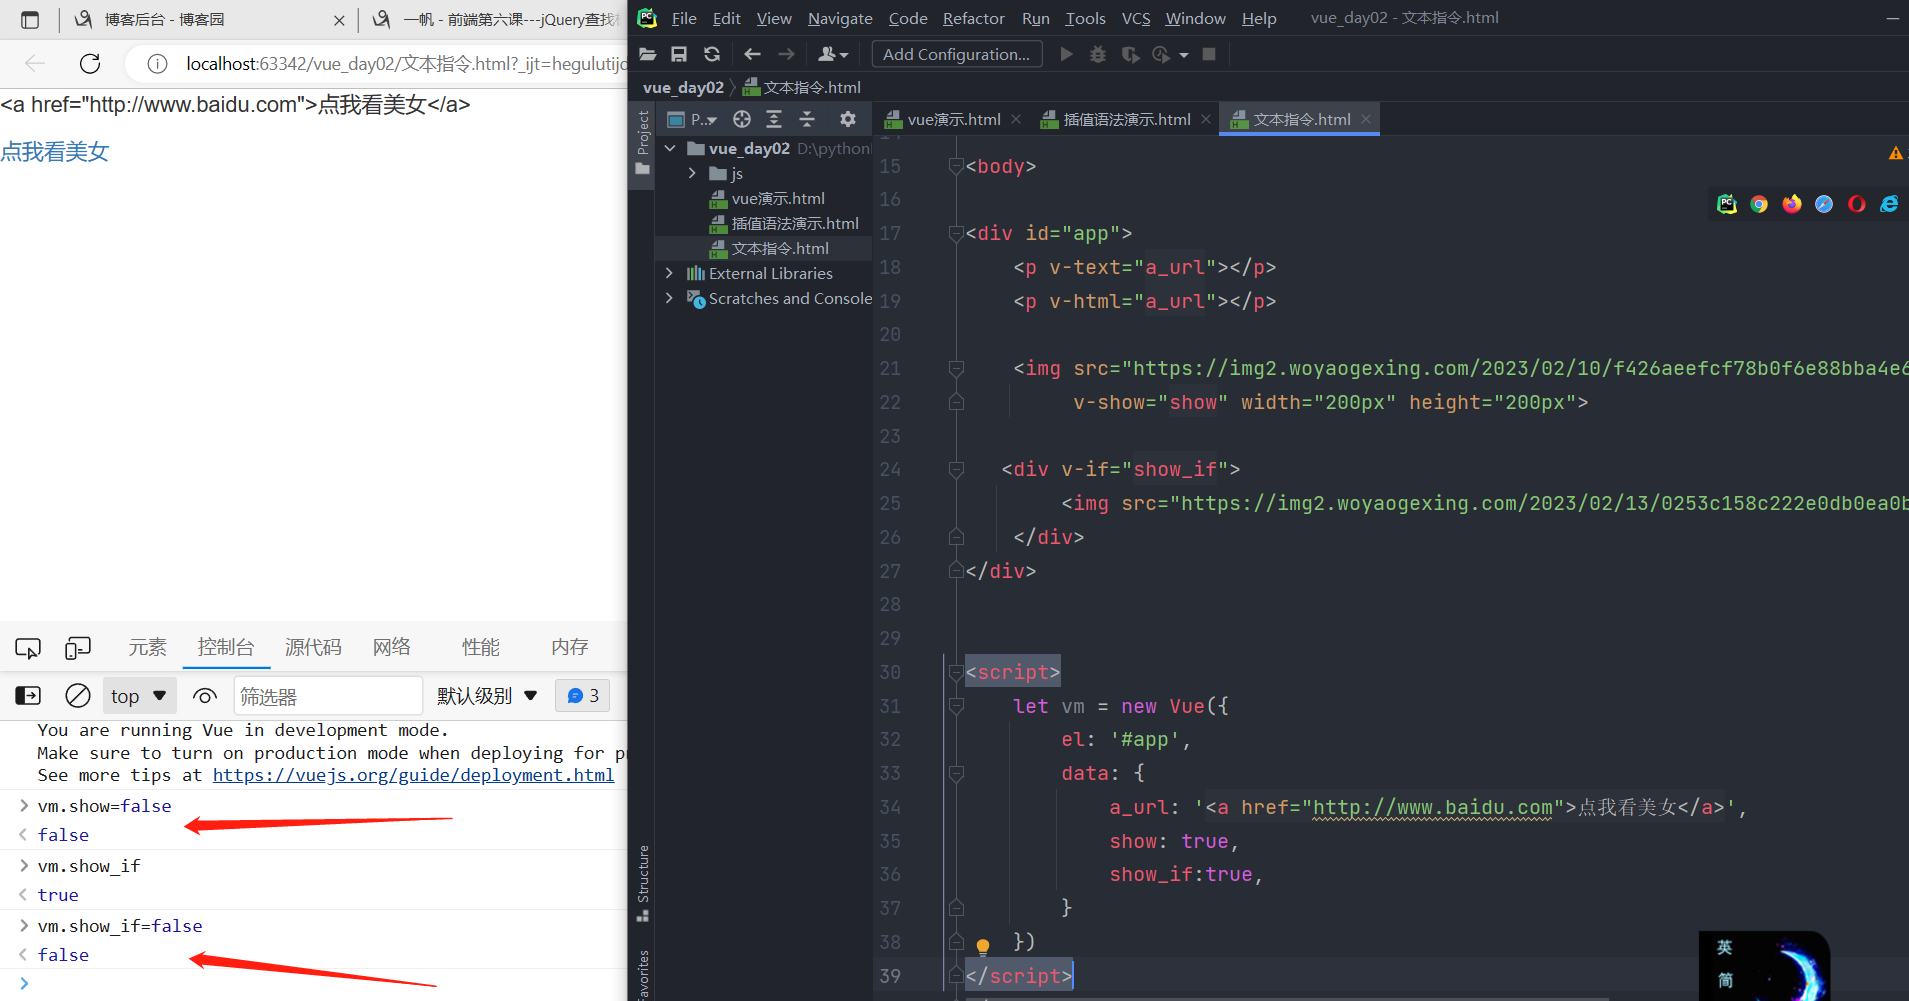The width and height of the screenshot is (1909, 1001).
Task: Click the vue_day02 breadcrumb
Action: click(683, 87)
